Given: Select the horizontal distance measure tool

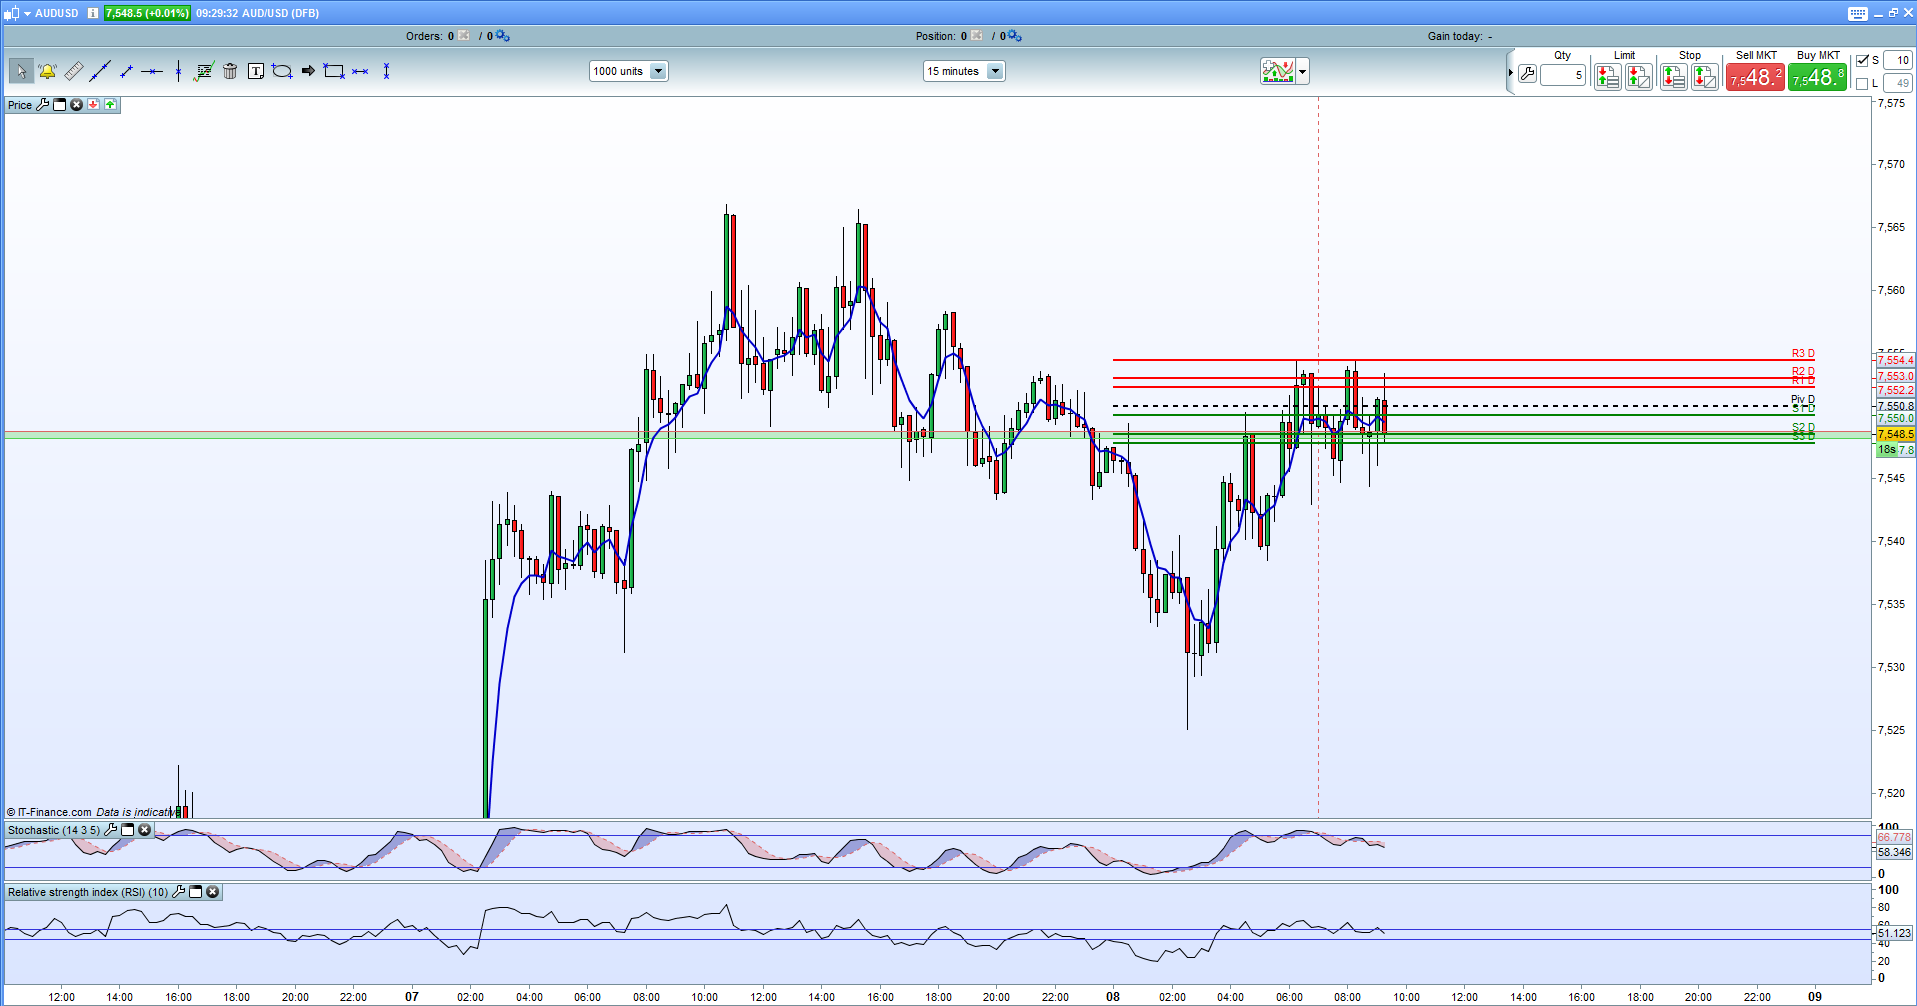Looking at the screenshot, I should pos(360,71).
